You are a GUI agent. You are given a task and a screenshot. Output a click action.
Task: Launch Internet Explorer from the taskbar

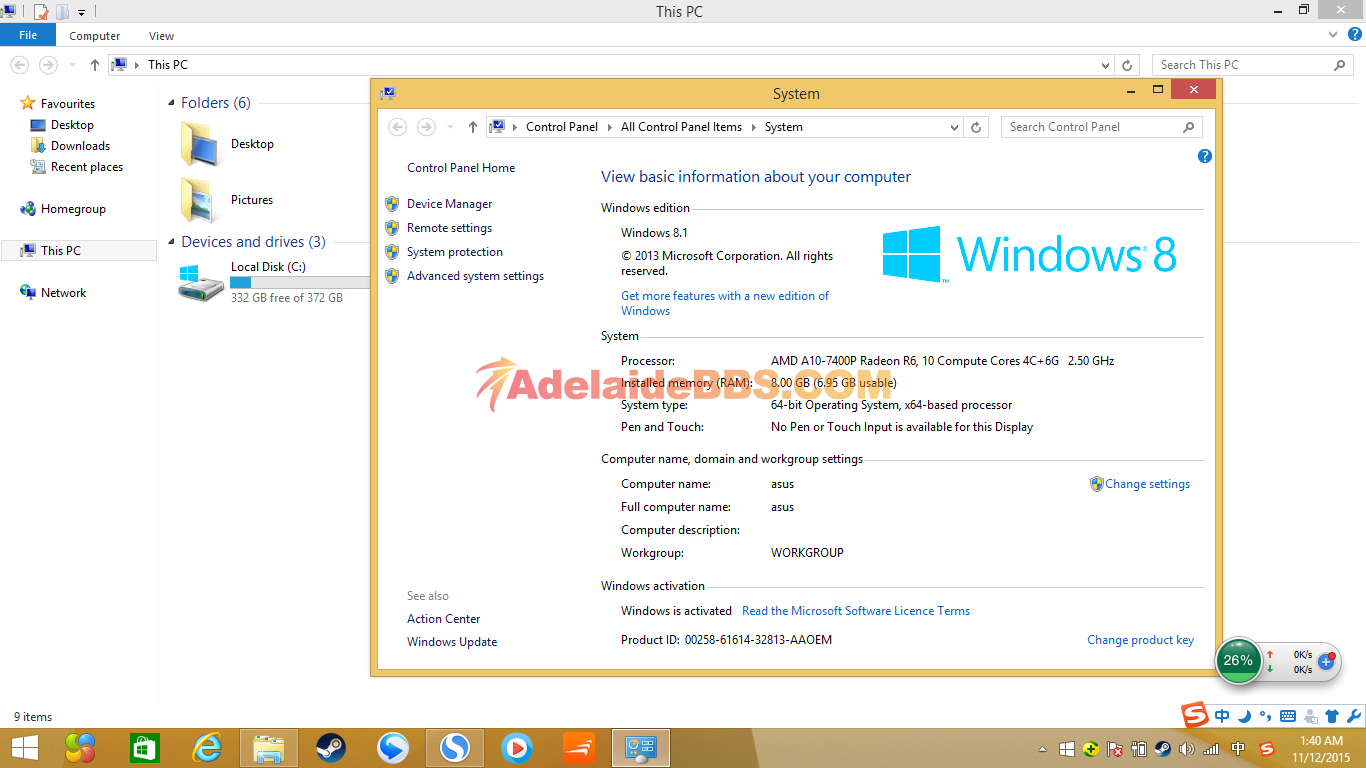click(208, 747)
